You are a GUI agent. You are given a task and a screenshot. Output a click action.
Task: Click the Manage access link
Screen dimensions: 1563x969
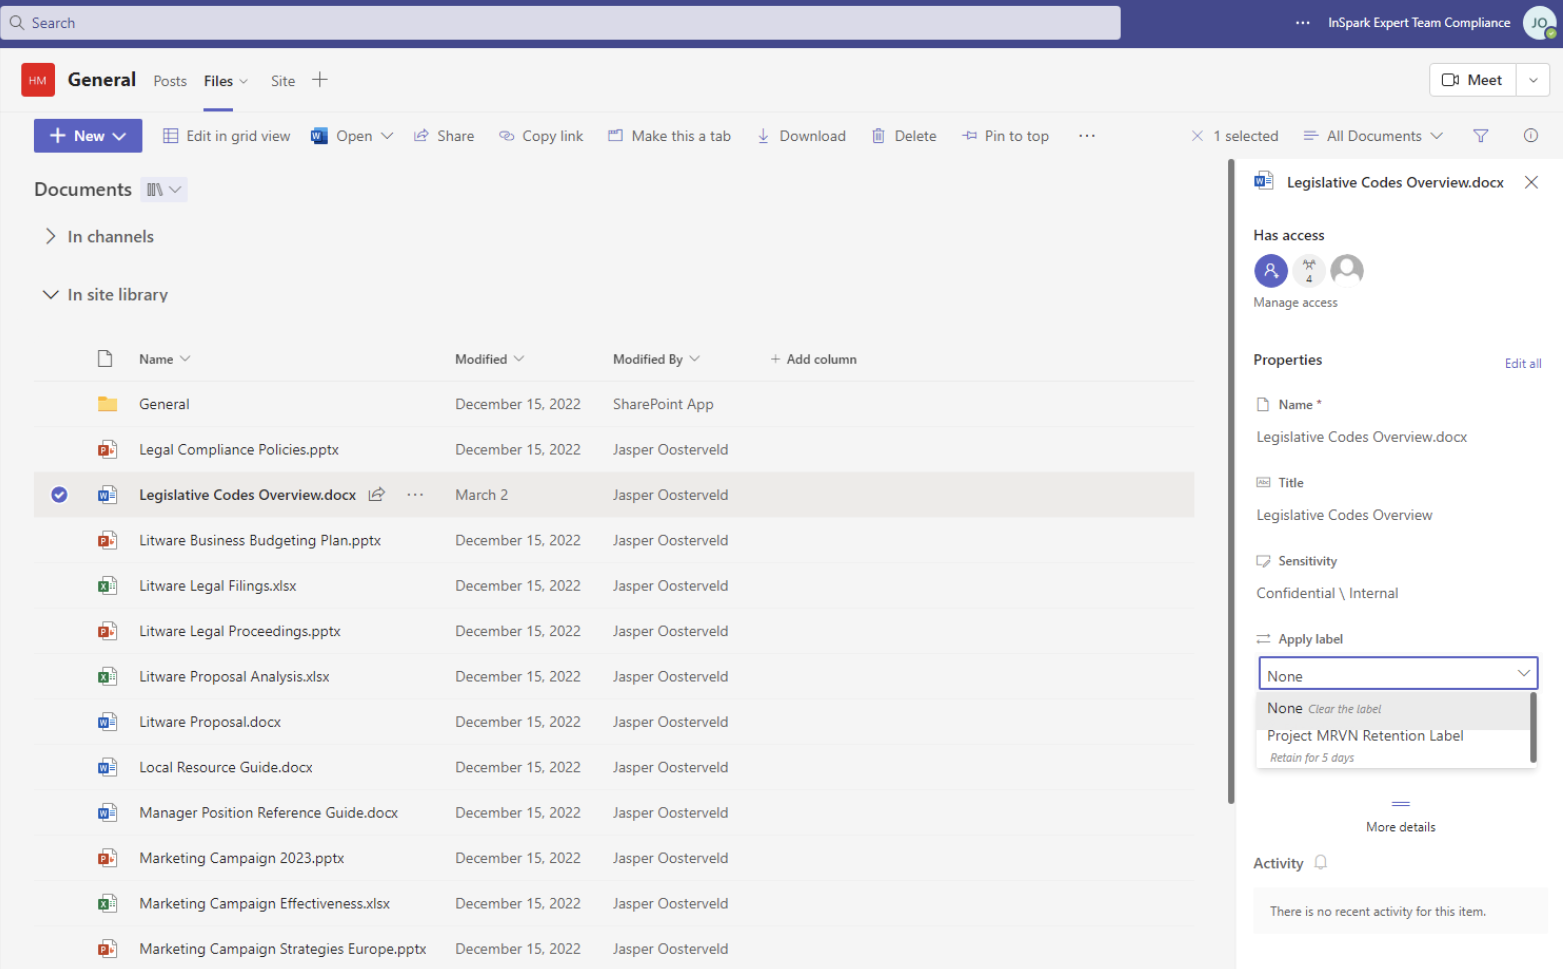[1295, 303]
